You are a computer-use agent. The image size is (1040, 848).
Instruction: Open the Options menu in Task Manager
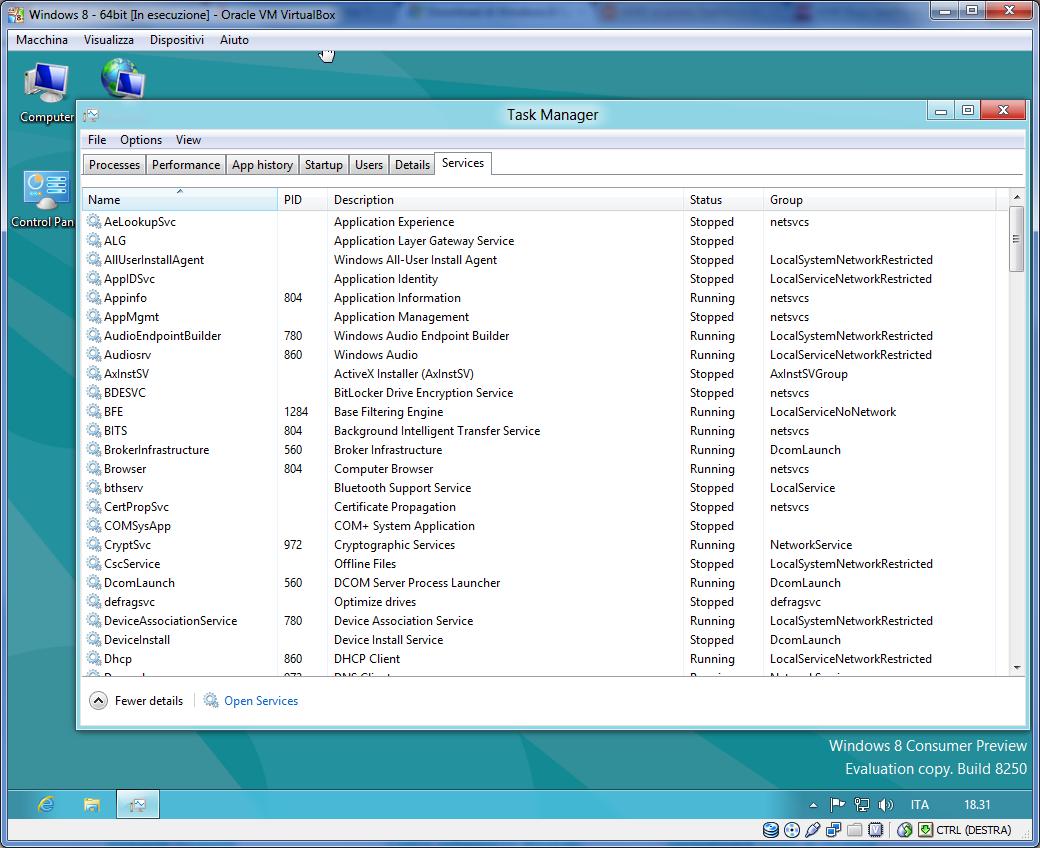click(x=141, y=140)
